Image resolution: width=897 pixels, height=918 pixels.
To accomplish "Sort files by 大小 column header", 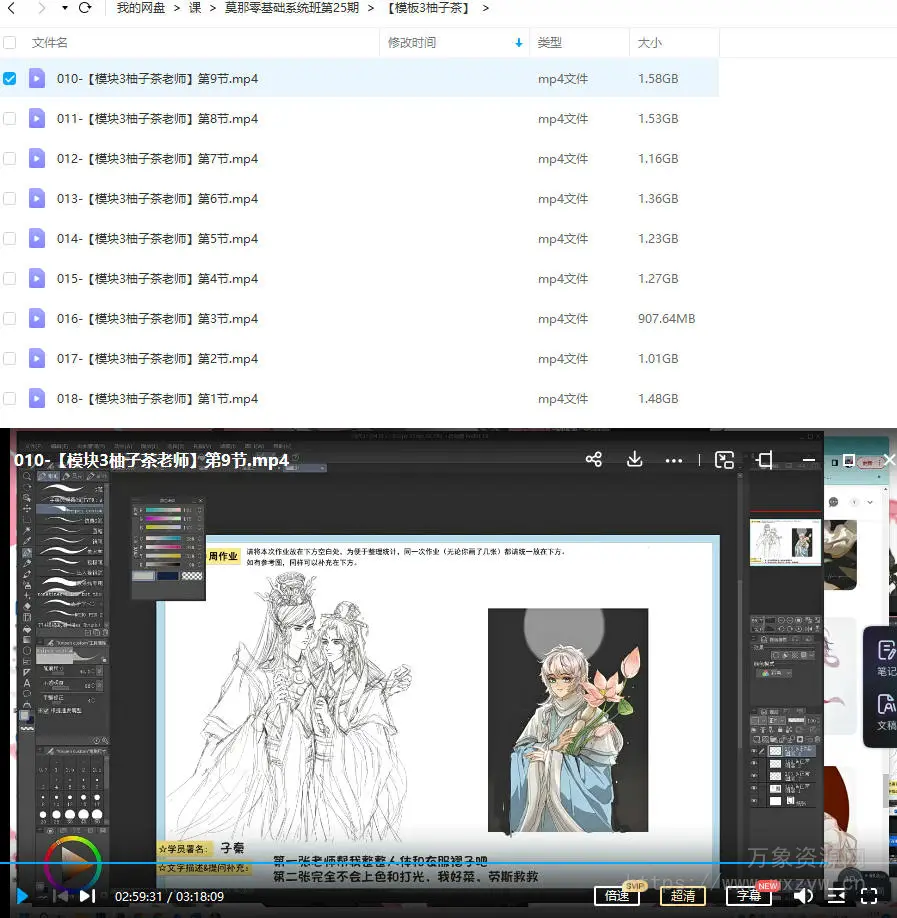I will pos(650,43).
